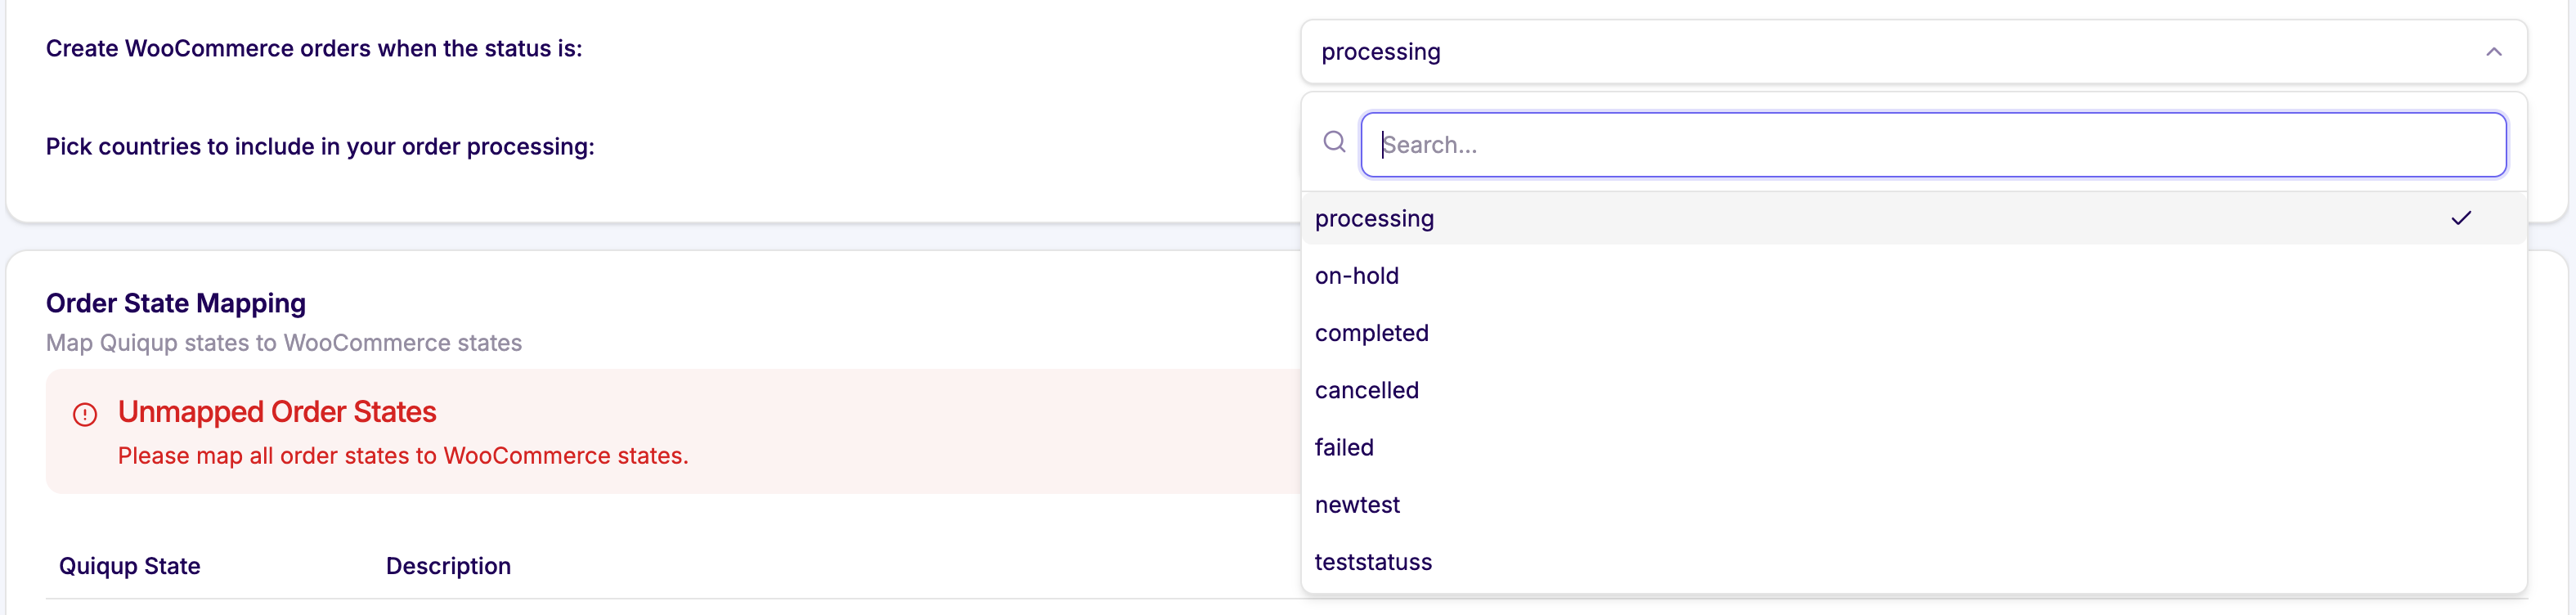Select the 'processing' option in the list
The height and width of the screenshot is (615, 2576).
1374,219
